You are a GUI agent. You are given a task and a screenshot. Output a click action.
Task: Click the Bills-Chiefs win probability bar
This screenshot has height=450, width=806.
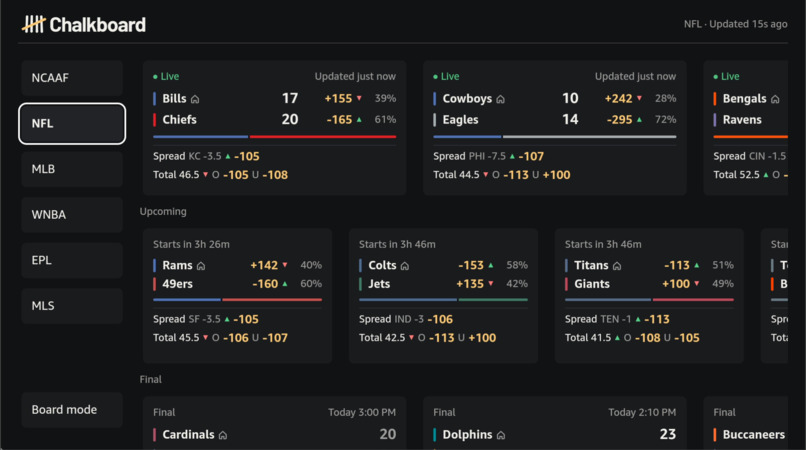point(274,137)
